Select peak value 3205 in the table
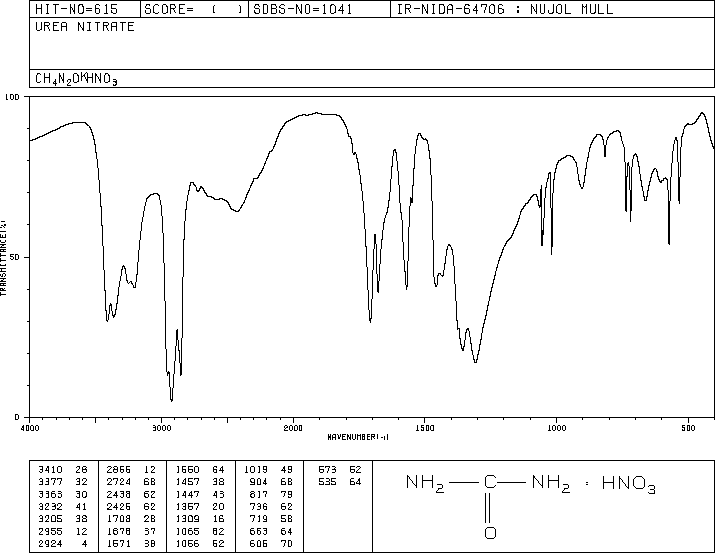The image size is (715, 553). 50,519
